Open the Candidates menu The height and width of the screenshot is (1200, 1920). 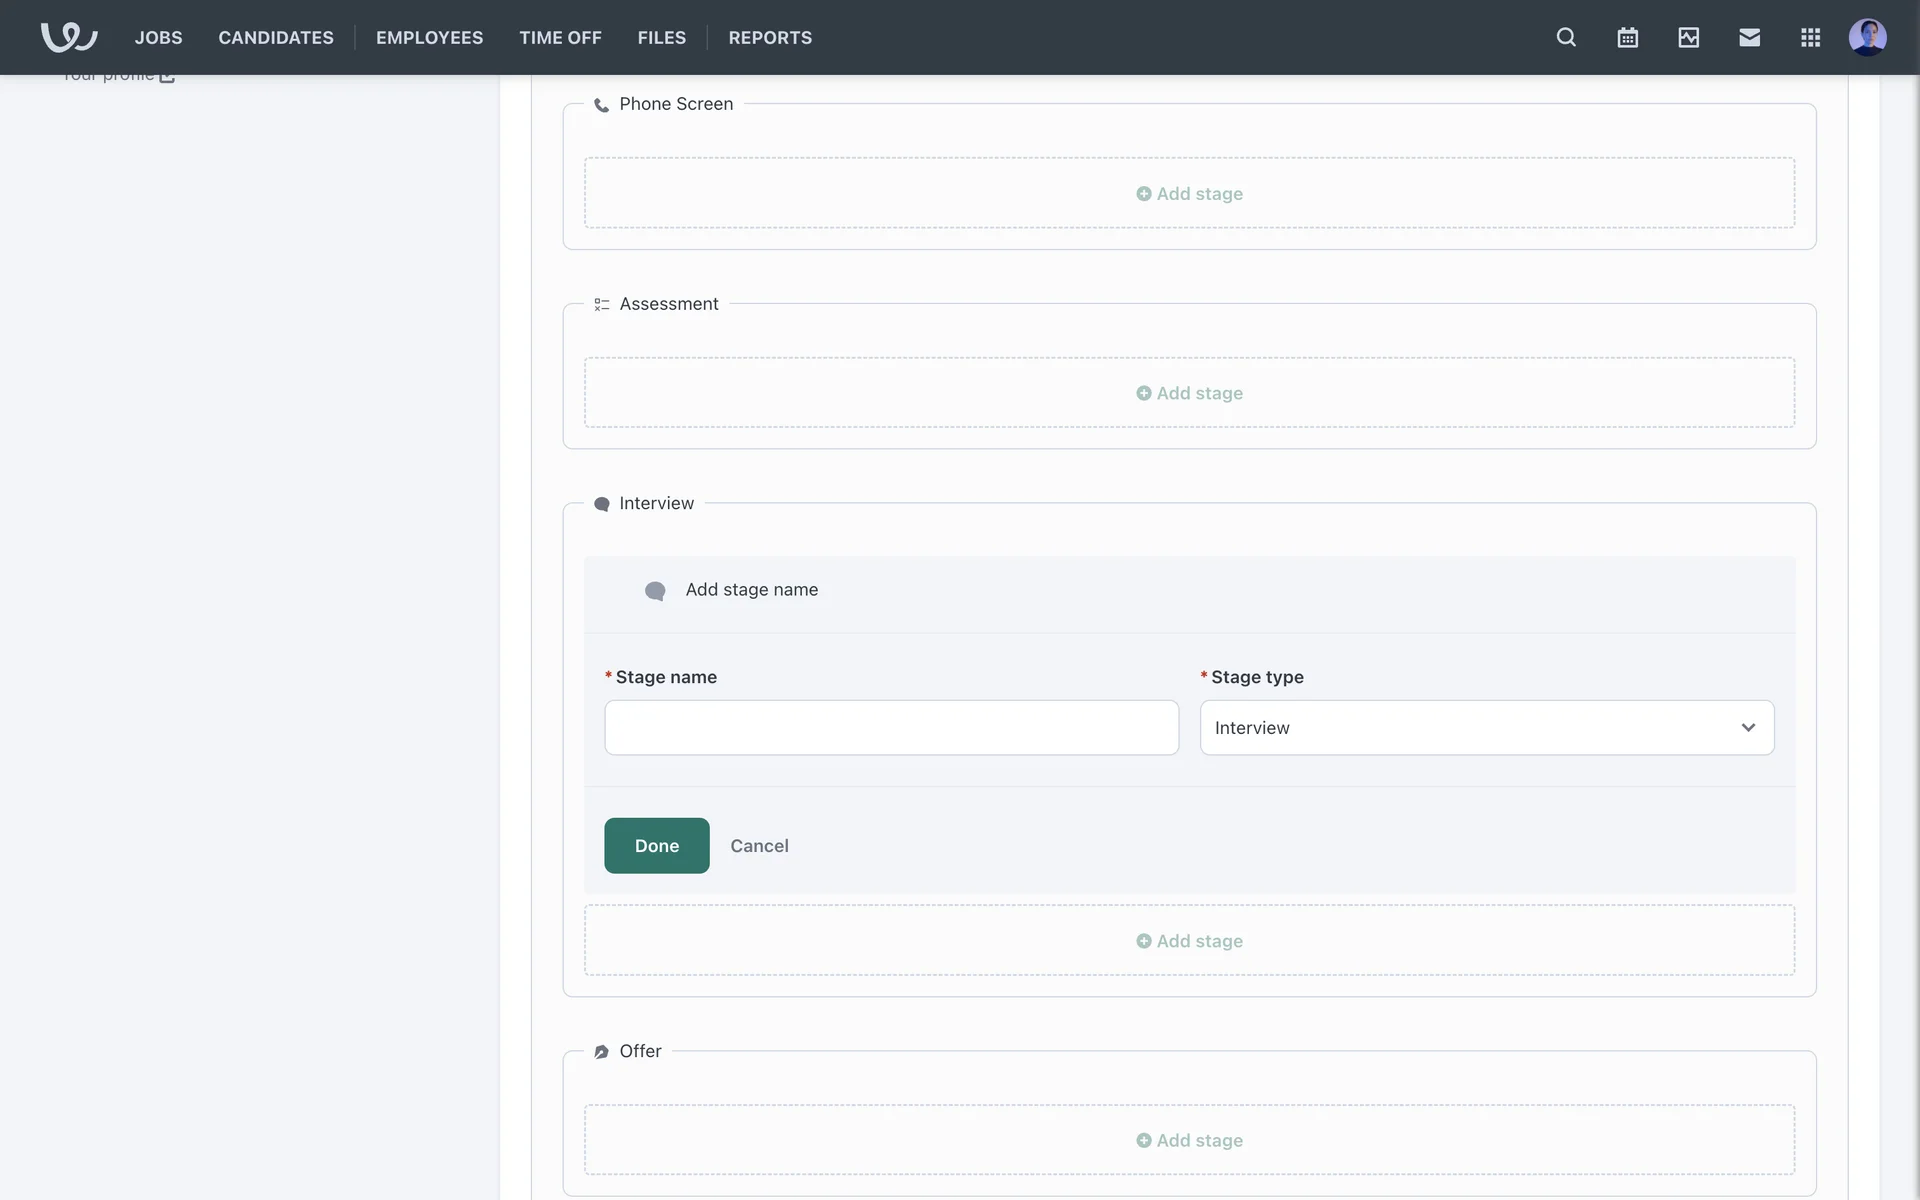click(276, 37)
